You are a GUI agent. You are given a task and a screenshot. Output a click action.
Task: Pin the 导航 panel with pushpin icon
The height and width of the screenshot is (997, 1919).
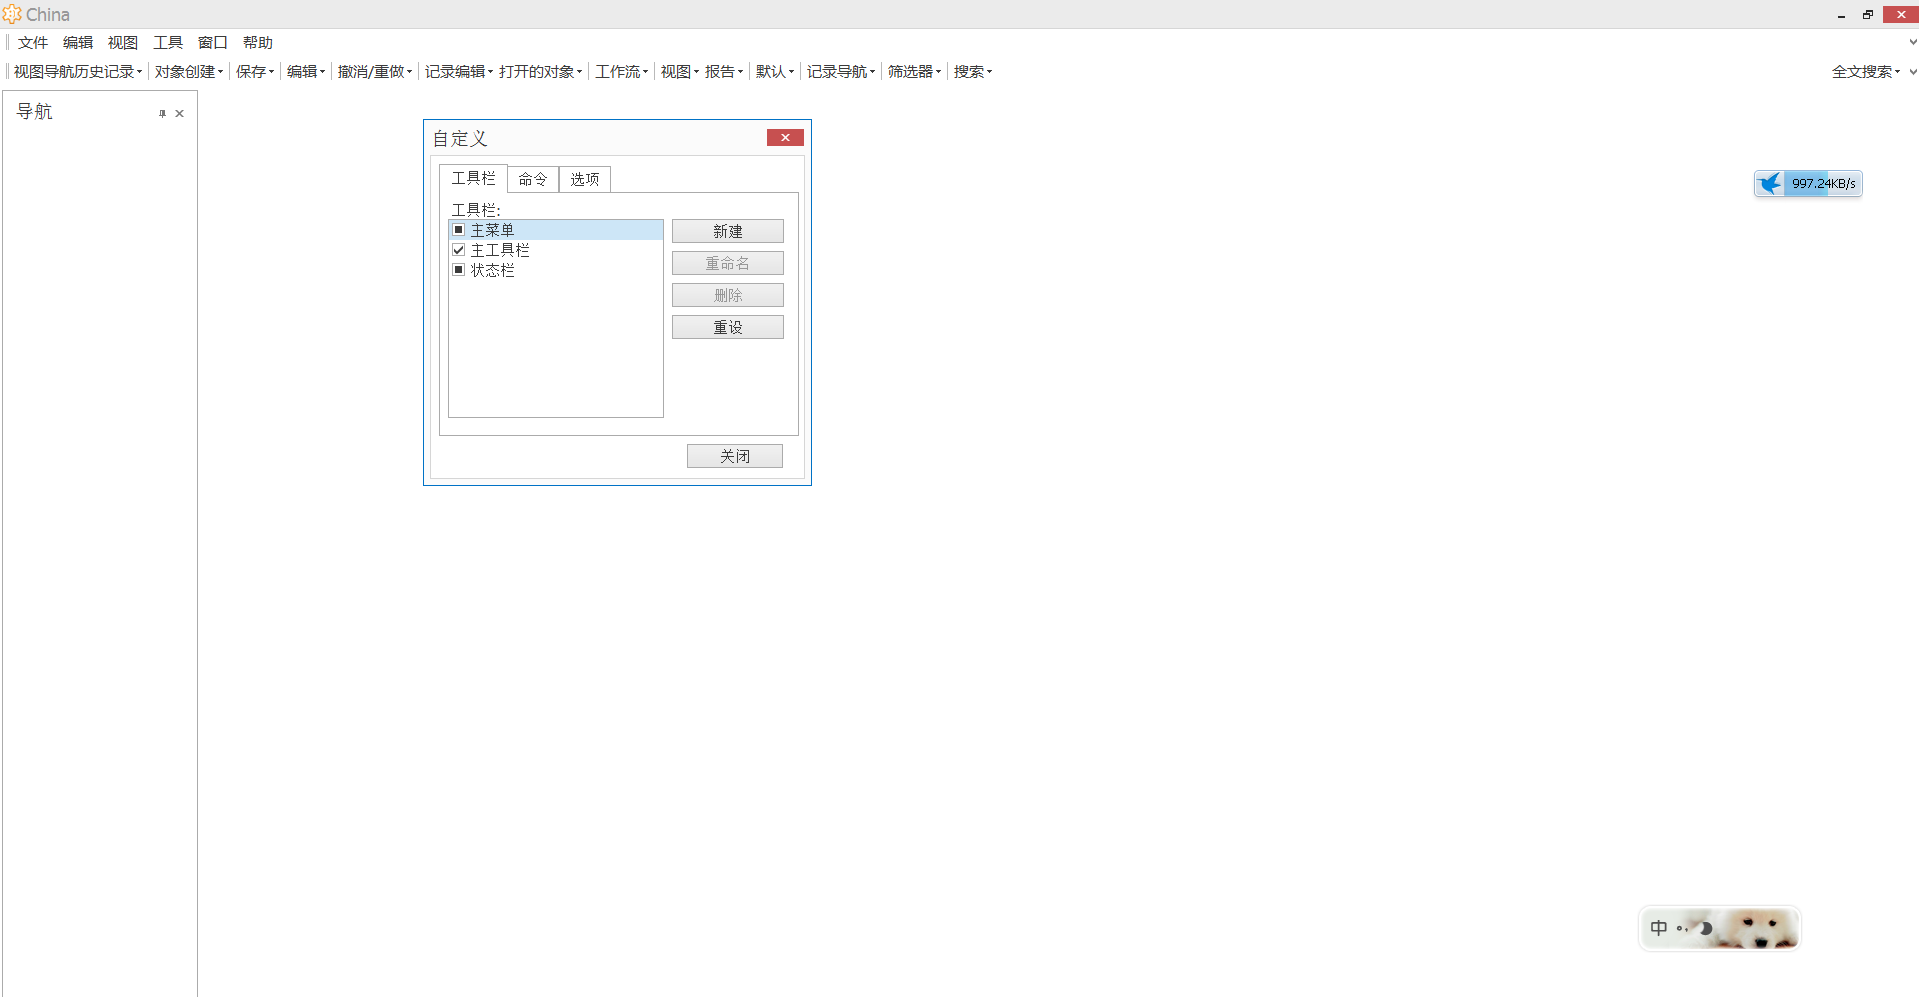click(x=162, y=114)
